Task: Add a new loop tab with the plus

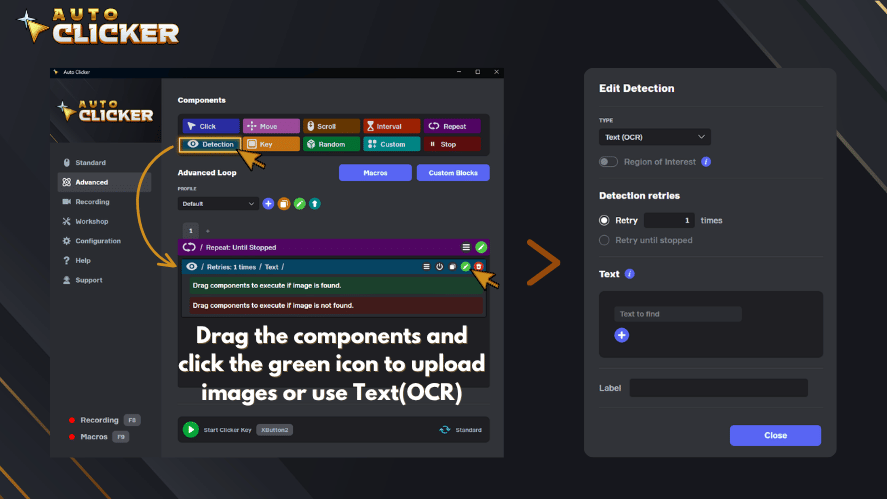Action: (x=208, y=231)
